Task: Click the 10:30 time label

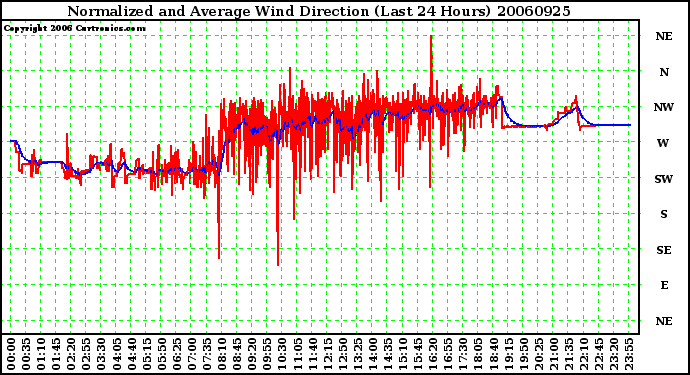Action: [x=282, y=354]
